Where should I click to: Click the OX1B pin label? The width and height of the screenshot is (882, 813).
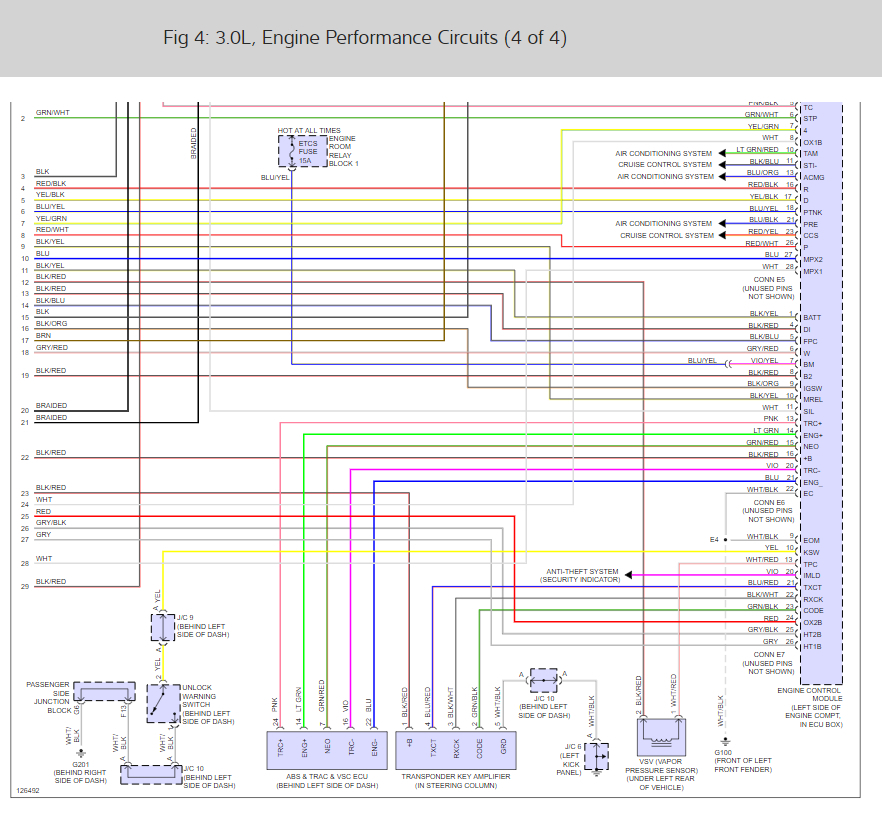click(x=813, y=143)
